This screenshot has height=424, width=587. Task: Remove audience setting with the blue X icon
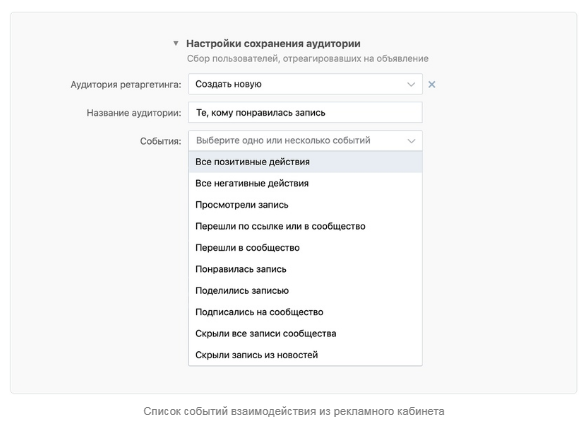432,85
